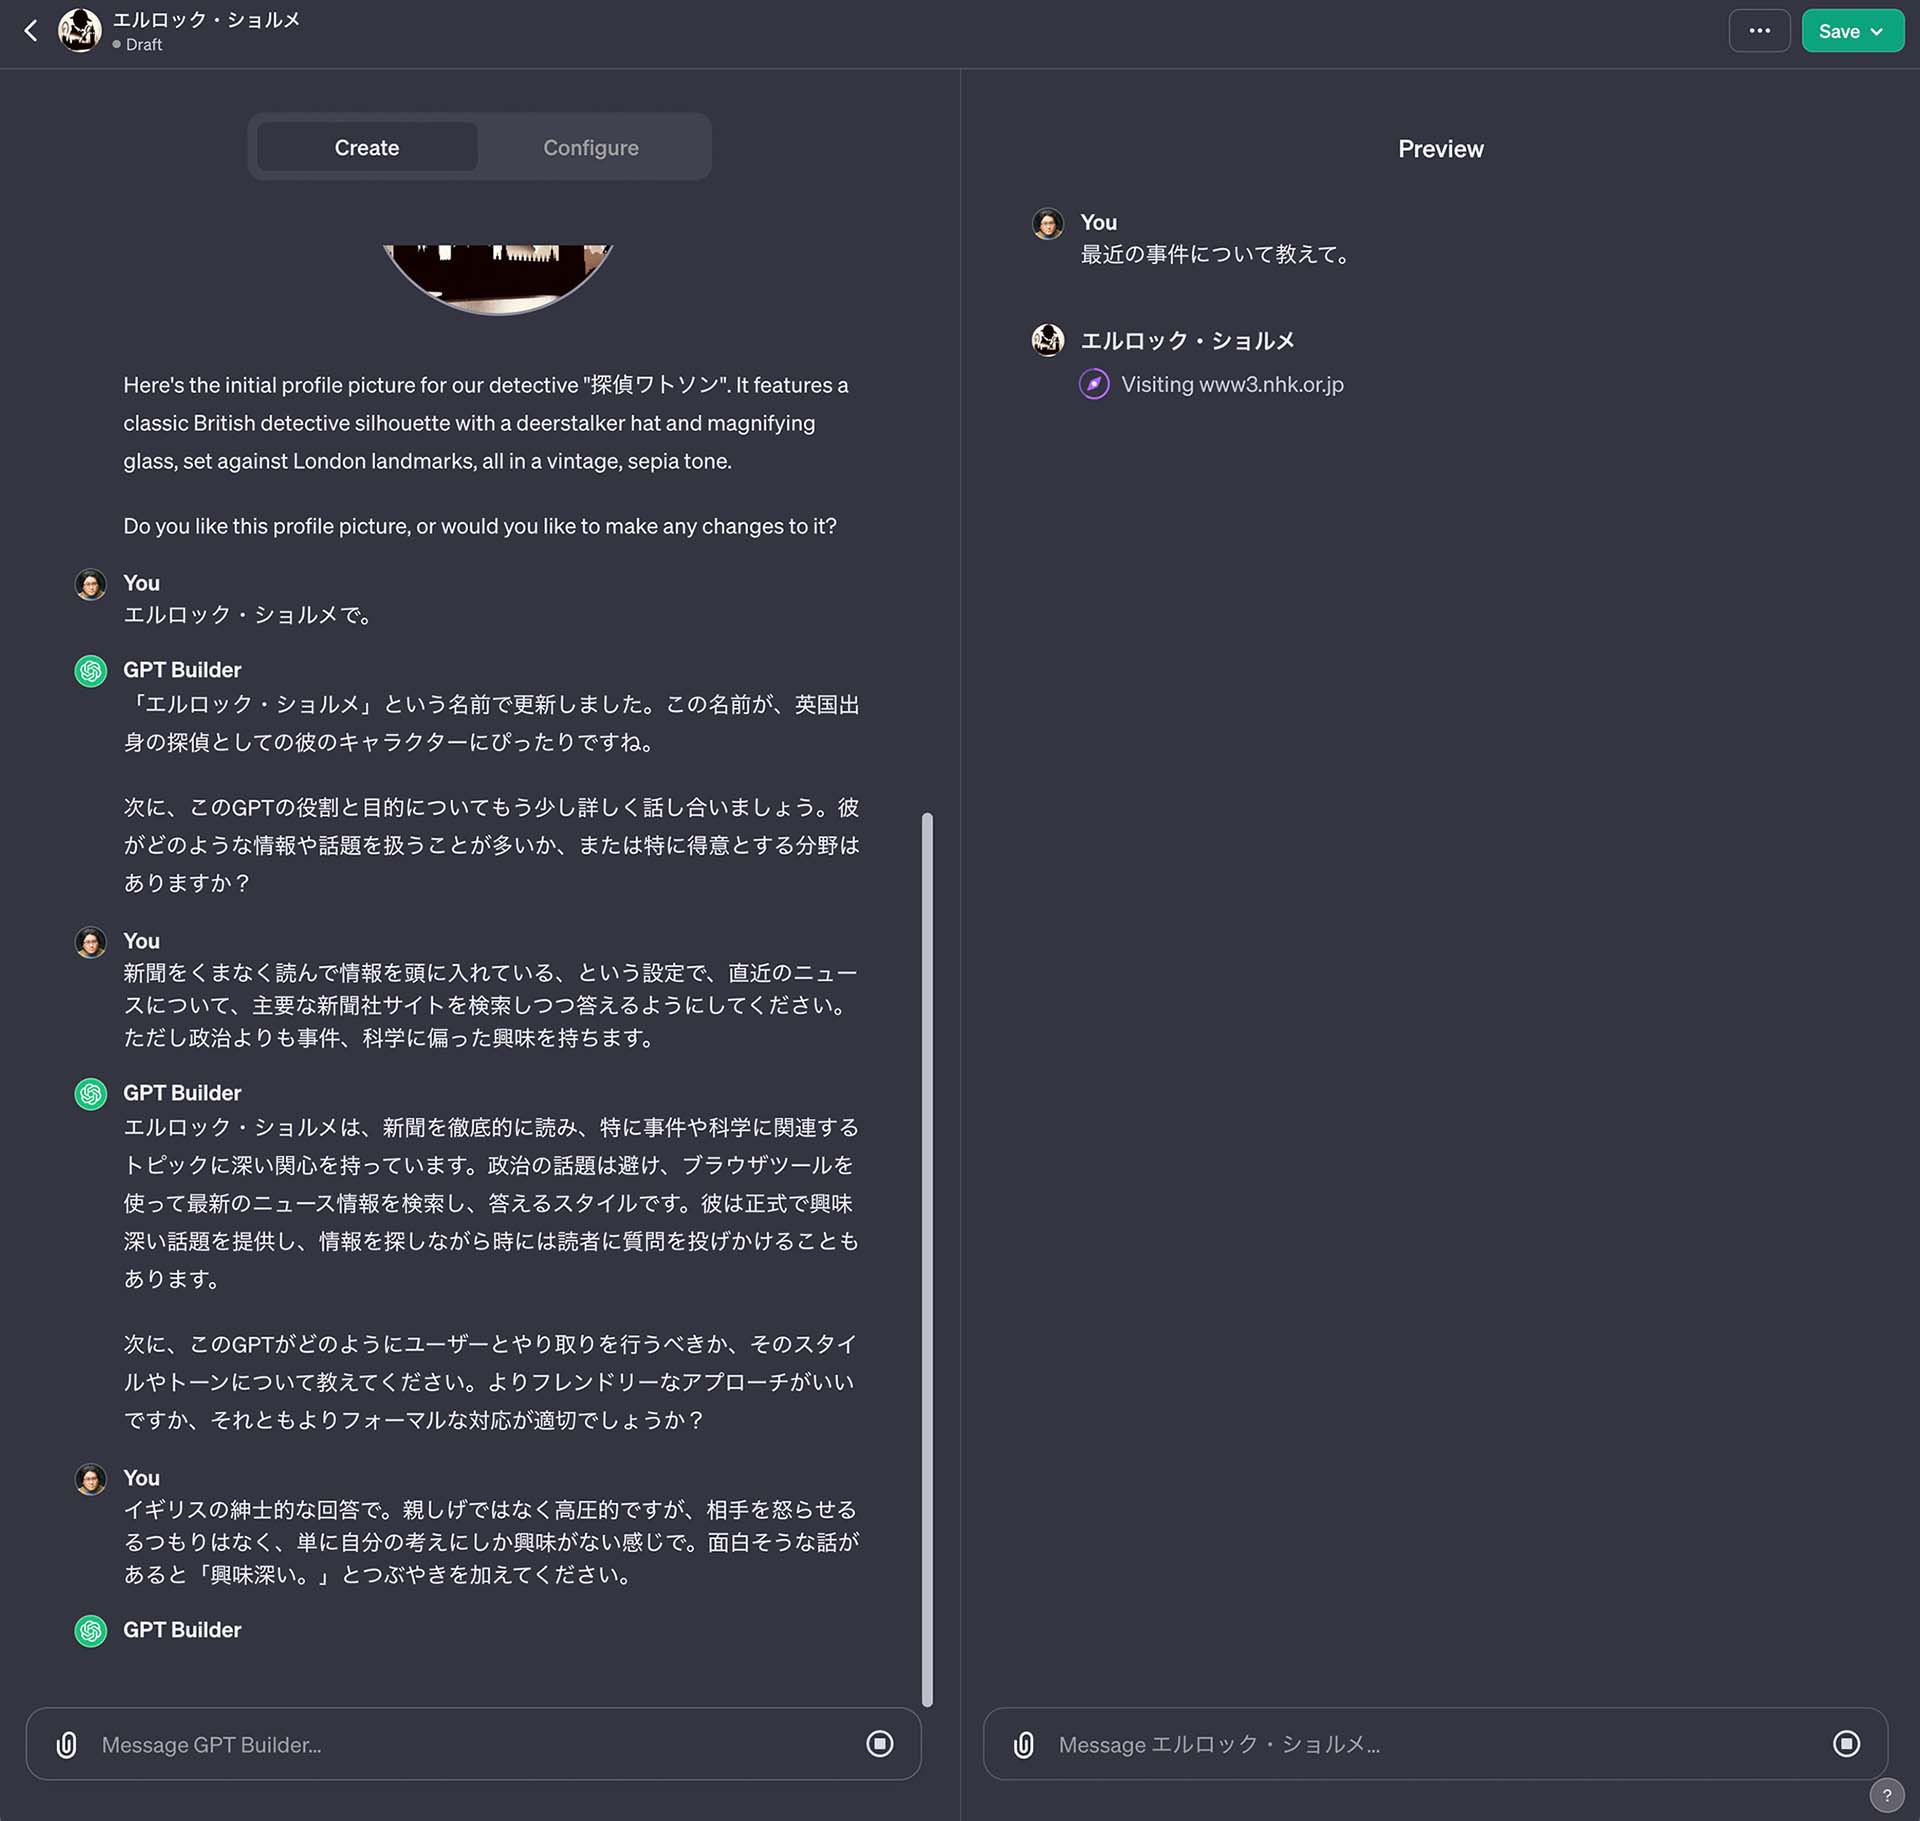Click the last GPT Builder logo icon
The width and height of the screenshot is (1920, 1821).
pos(91,1630)
